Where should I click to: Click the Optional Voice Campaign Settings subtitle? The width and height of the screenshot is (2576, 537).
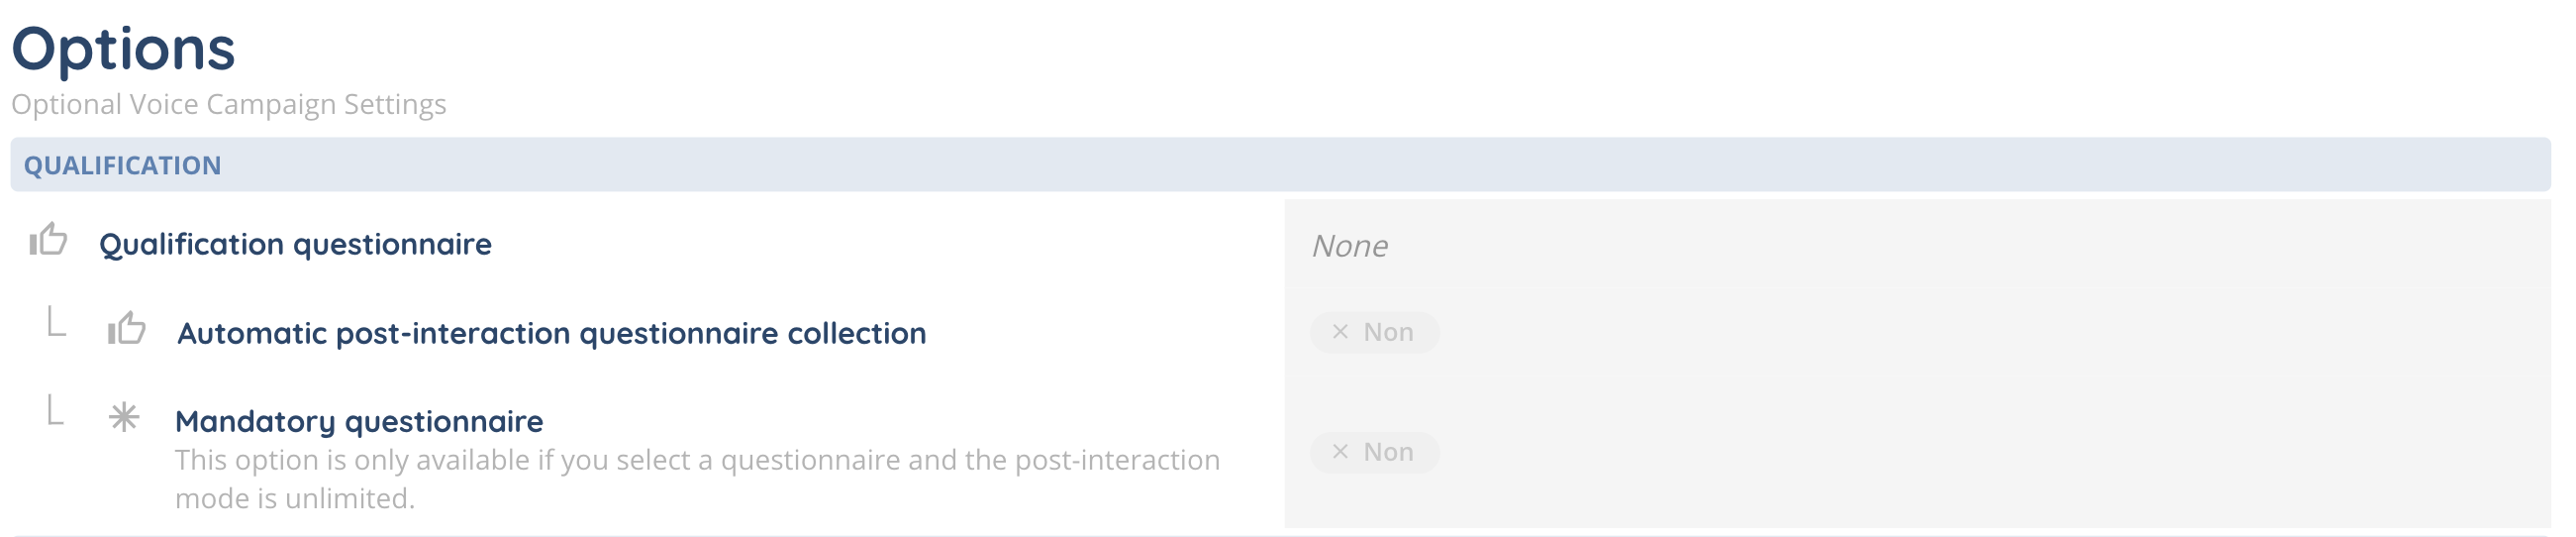pos(229,104)
